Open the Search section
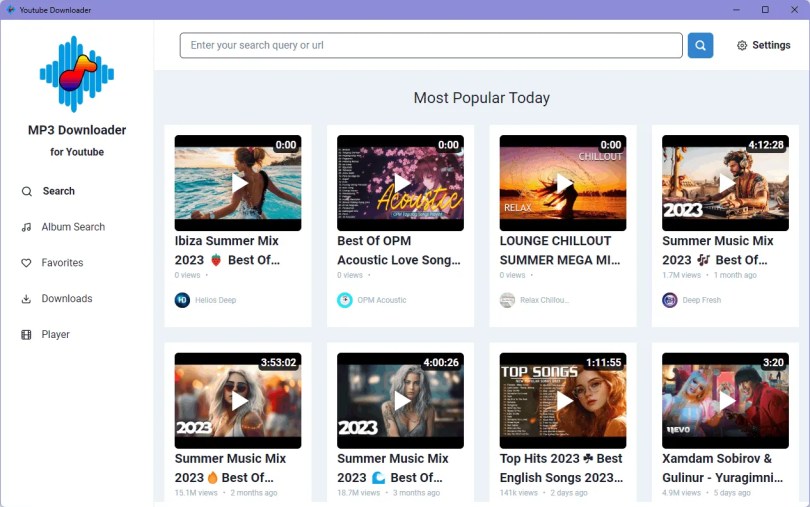The height and width of the screenshot is (507, 810). (58, 191)
